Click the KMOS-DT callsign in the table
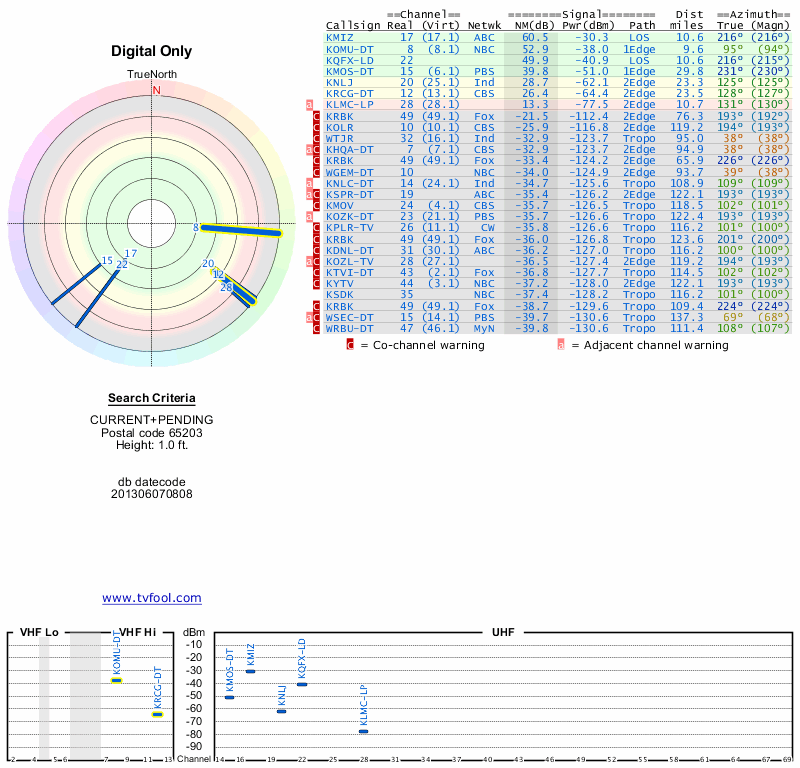Image resolution: width=800 pixels, height=768 pixels. (350, 71)
